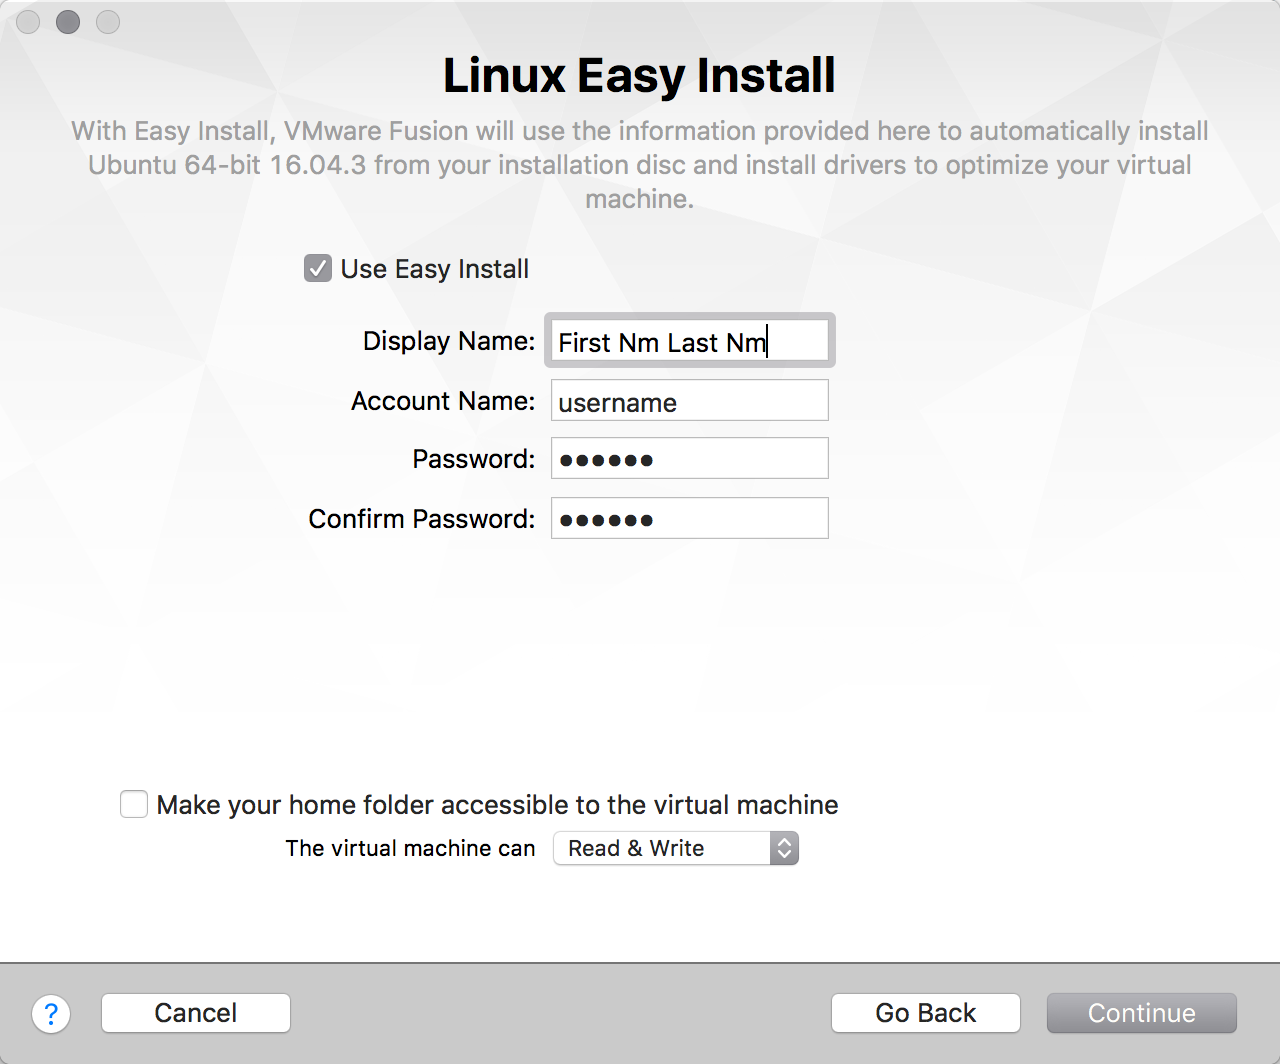
Task: Click the zoom window button in title bar
Action: point(108,21)
